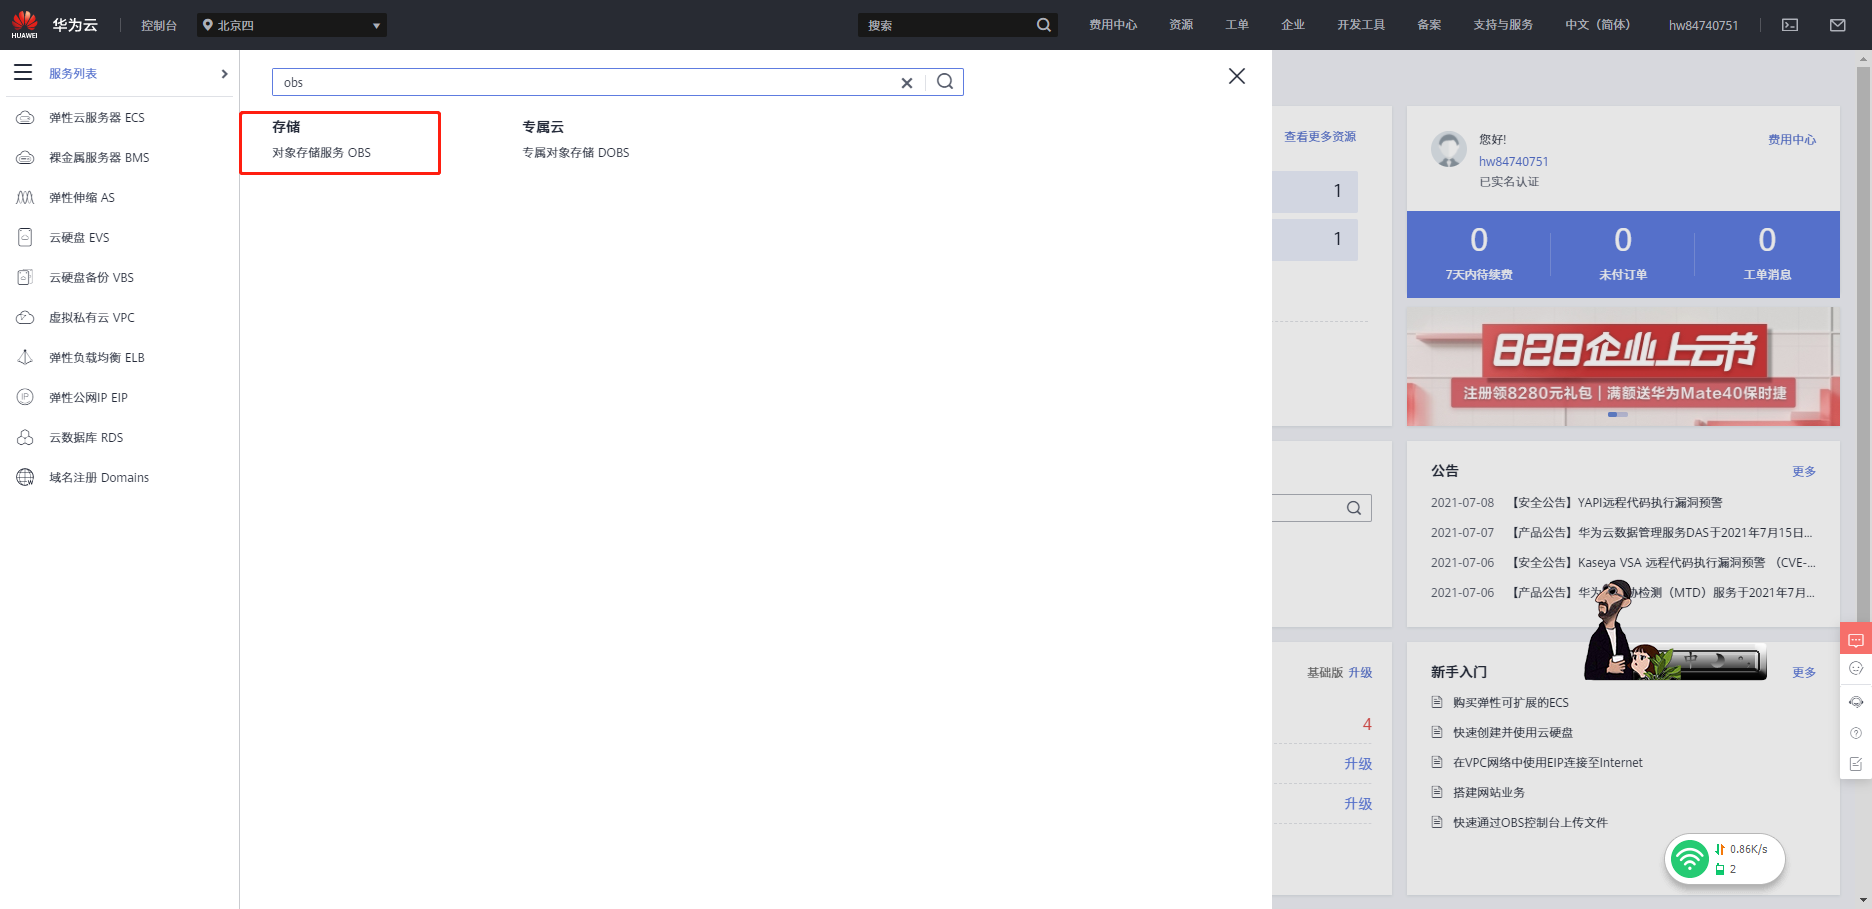Click the VPC virtual private cloud icon
The image size is (1872, 909).
(25, 318)
